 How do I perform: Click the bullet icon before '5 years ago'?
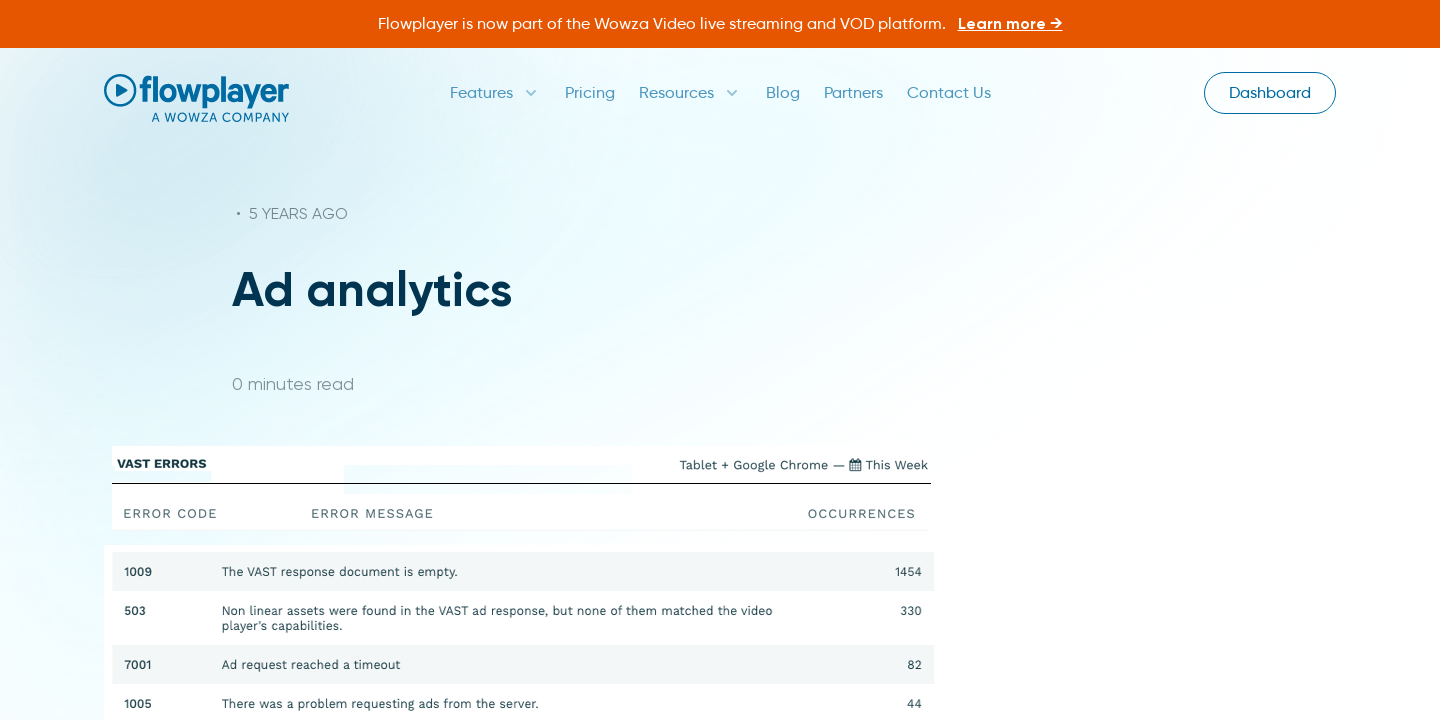(x=237, y=213)
